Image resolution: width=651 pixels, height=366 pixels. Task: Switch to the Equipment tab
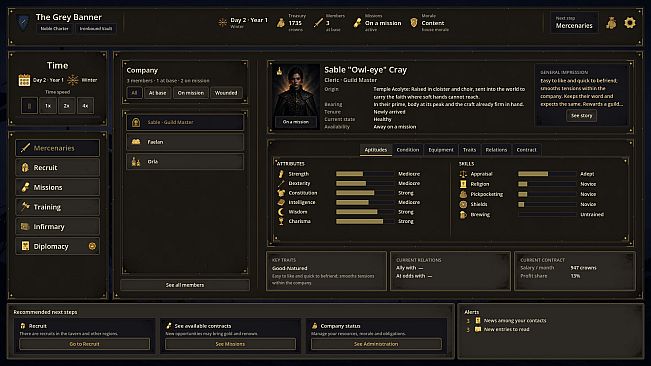[x=441, y=150]
